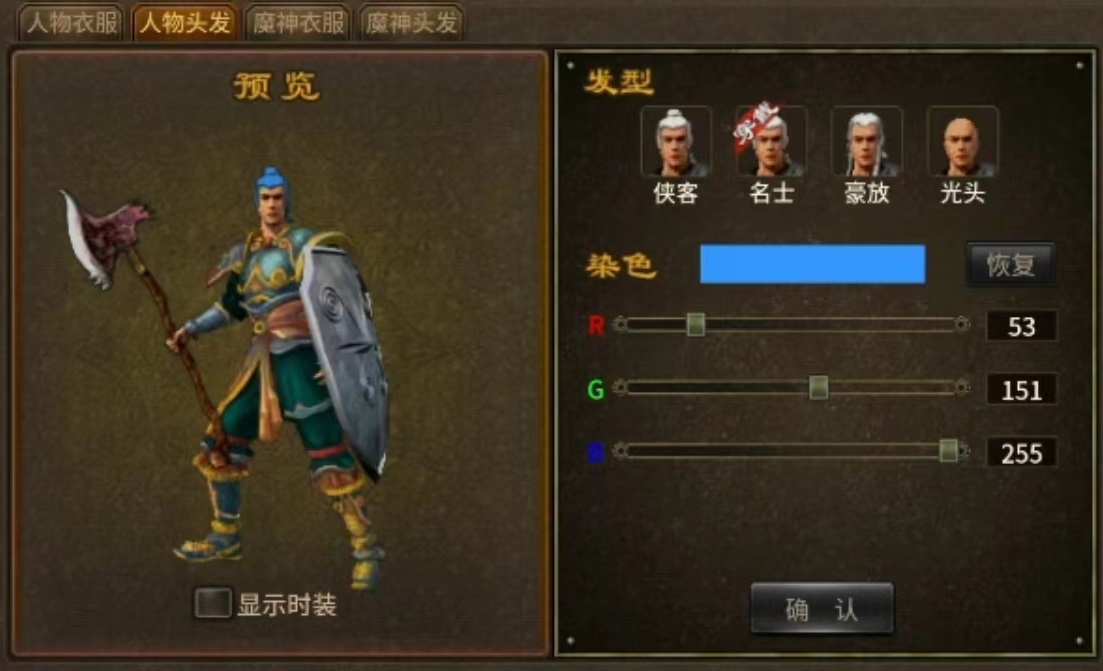This screenshot has height=671, width=1103.
Task: Click the G value field showing 151
Action: (x=1021, y=390)
